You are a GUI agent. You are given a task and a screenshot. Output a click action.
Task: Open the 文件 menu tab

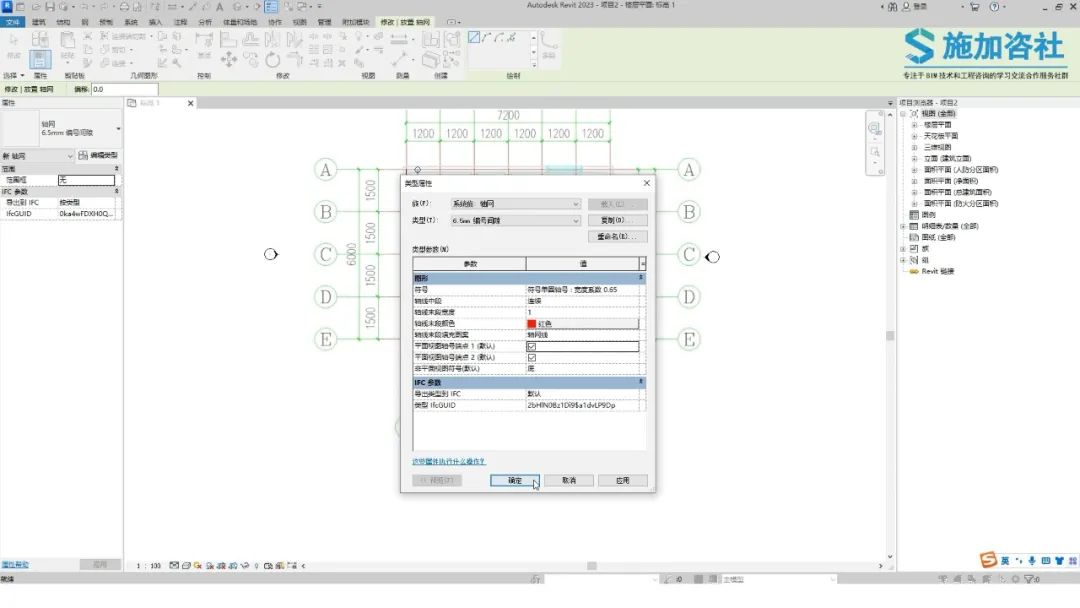tap(13, 22)
